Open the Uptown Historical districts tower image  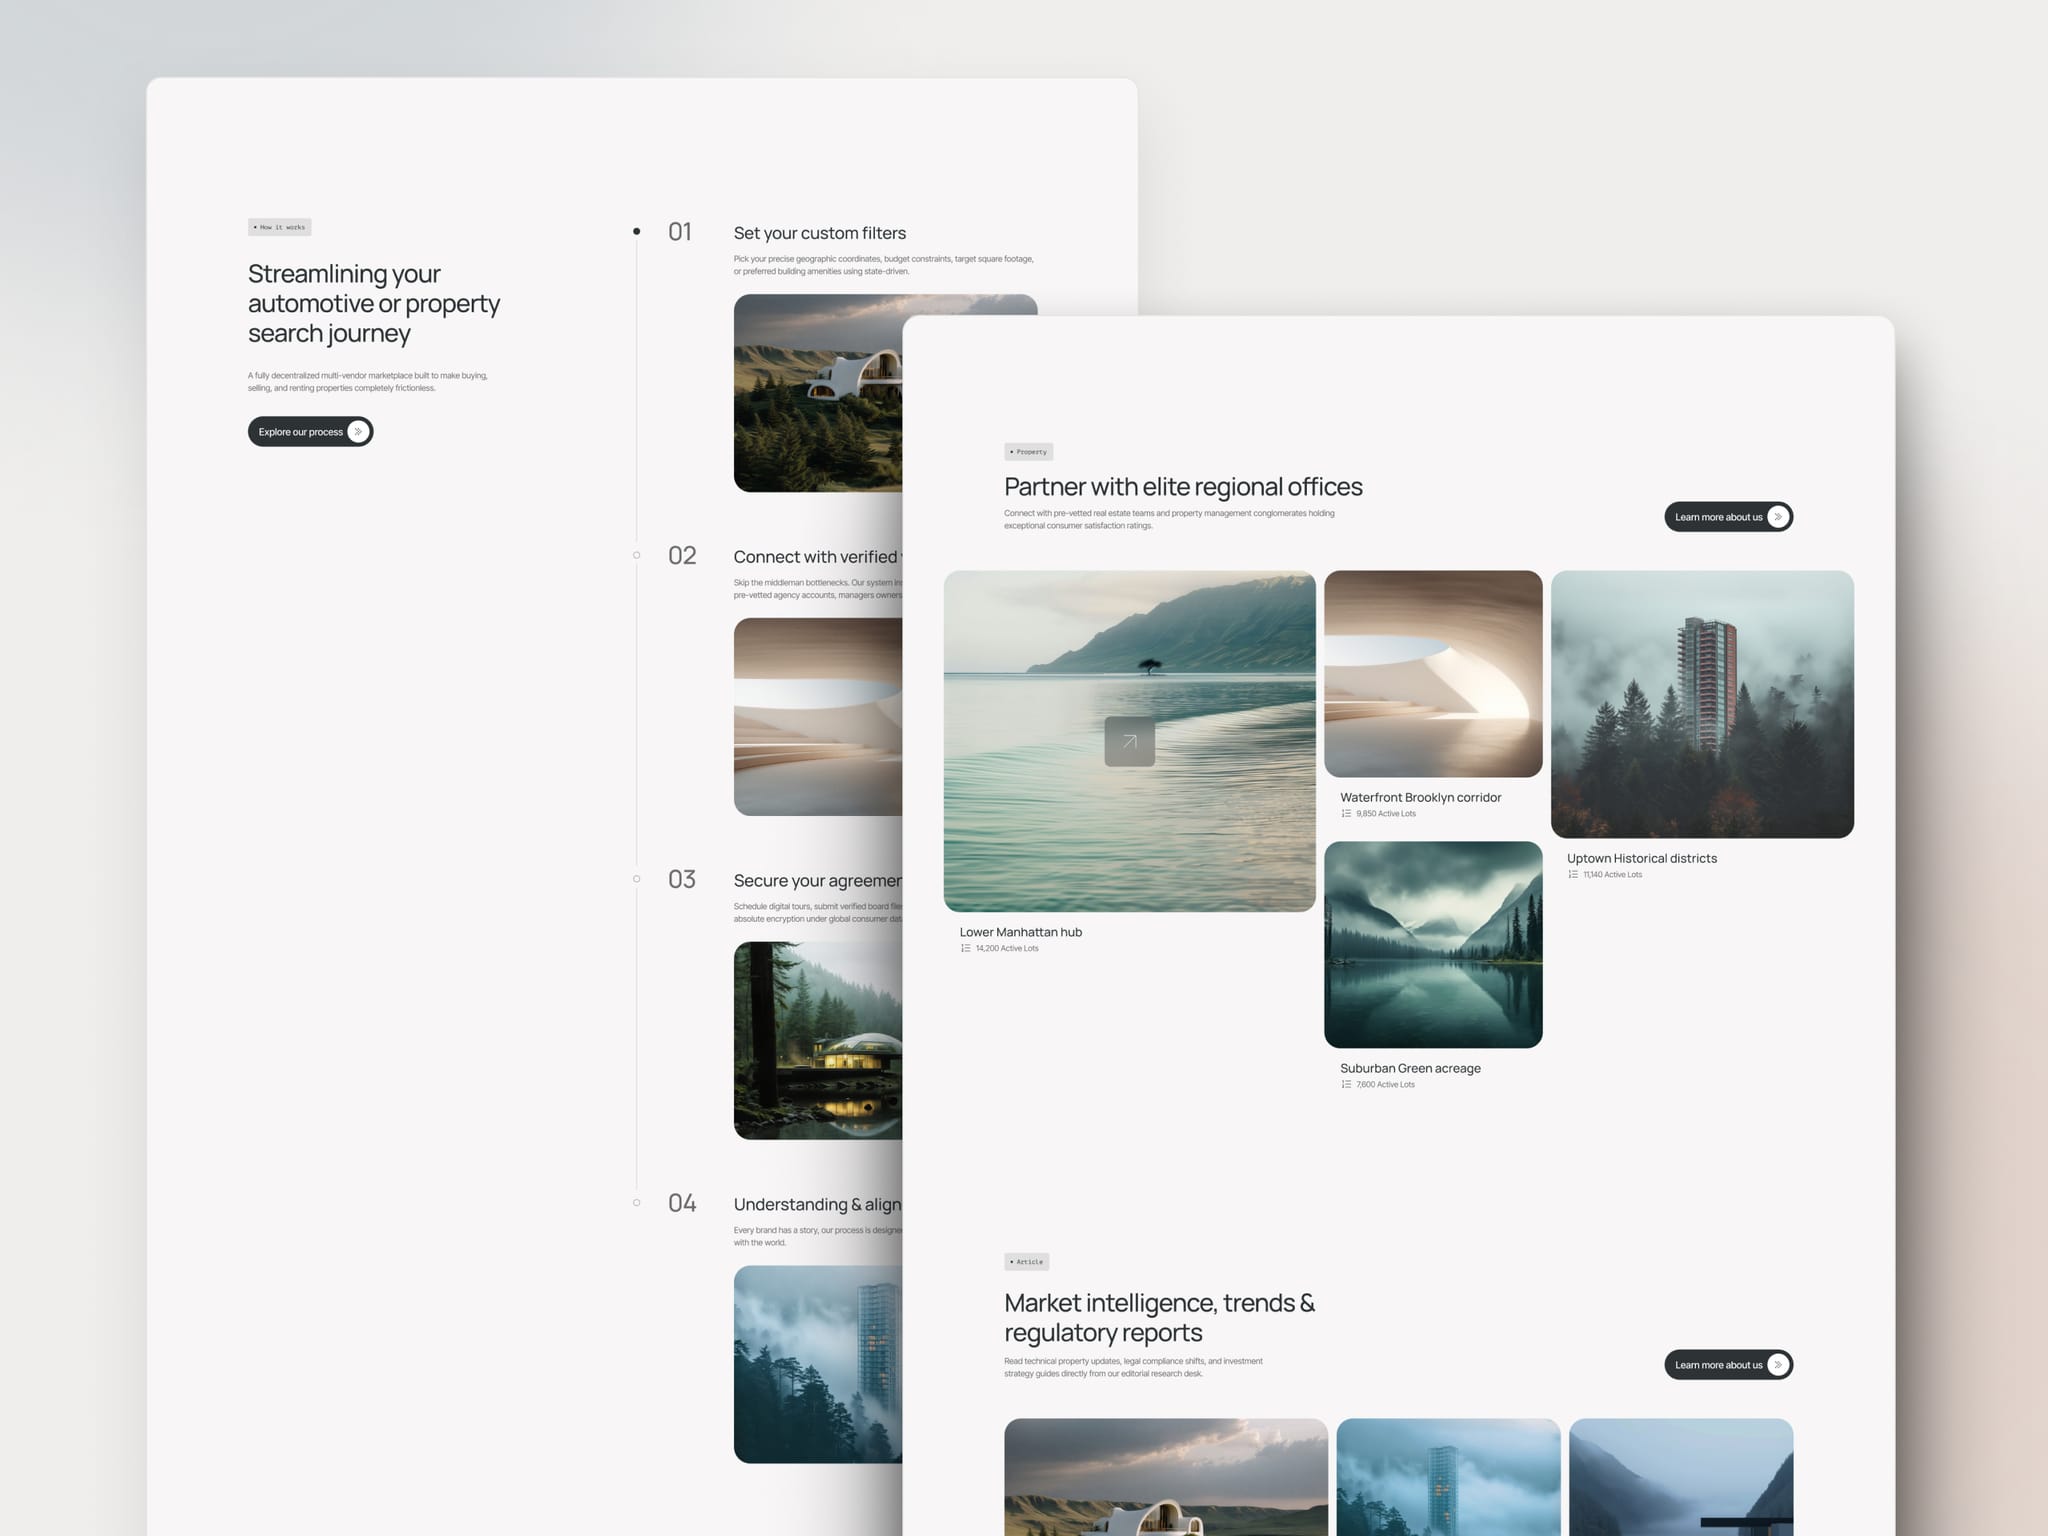[1702, 704]
